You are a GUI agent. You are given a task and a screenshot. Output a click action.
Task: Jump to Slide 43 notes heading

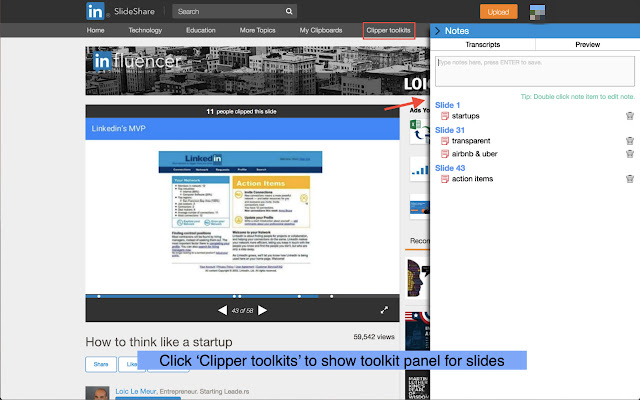(450, 168)
